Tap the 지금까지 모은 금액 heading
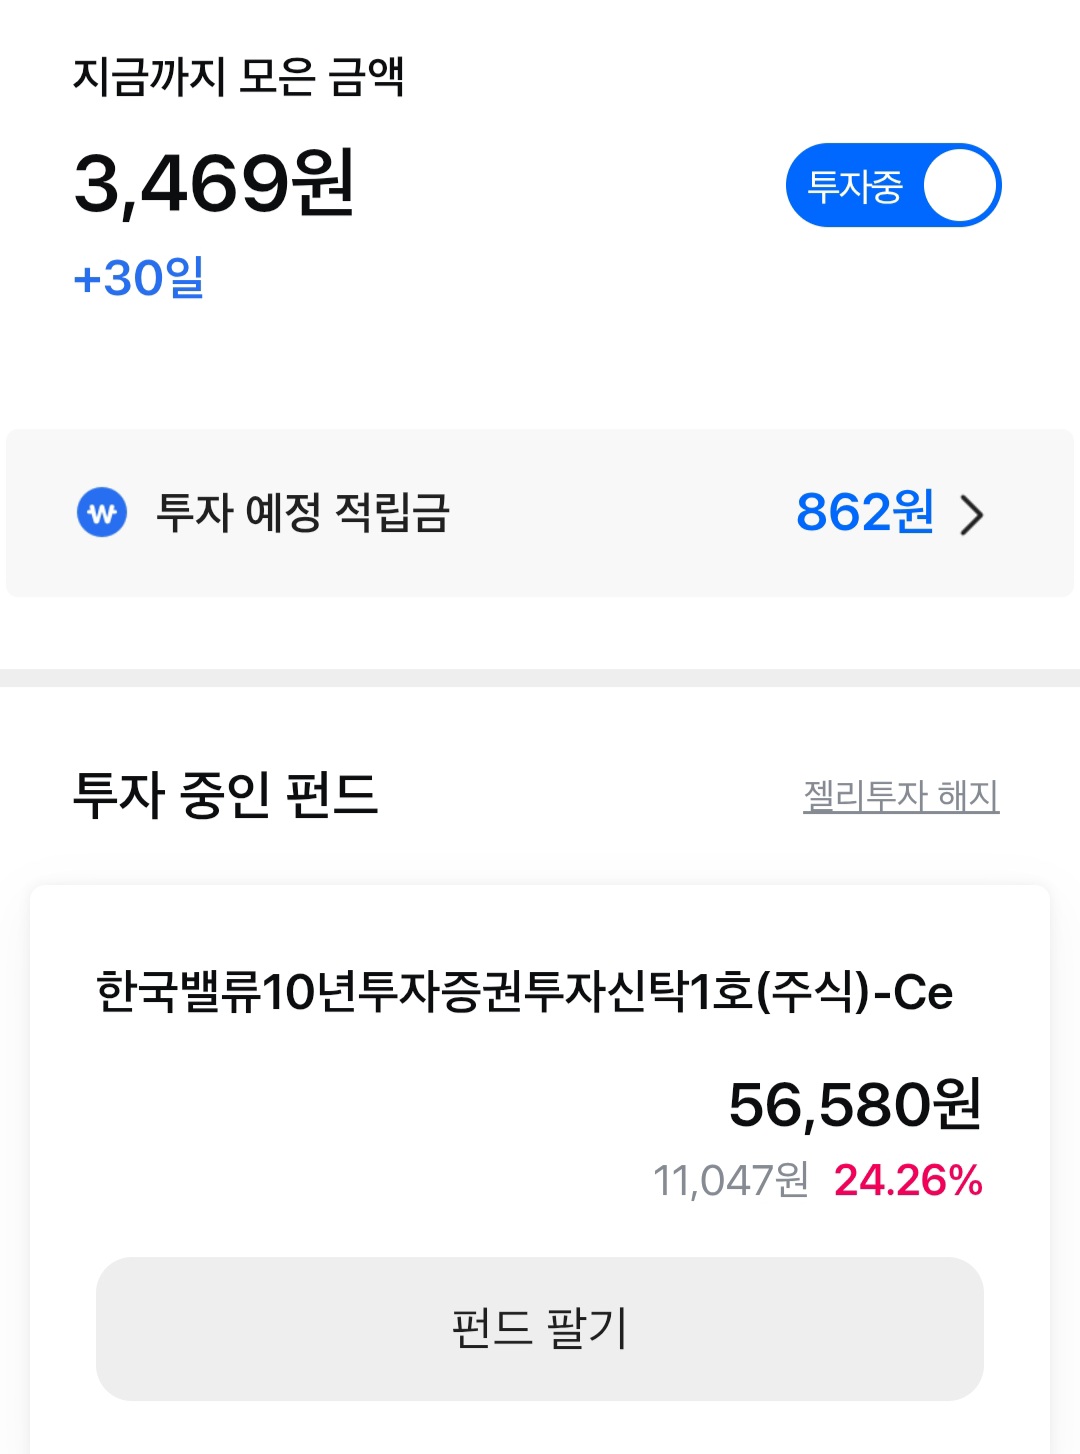 point(238,77)
